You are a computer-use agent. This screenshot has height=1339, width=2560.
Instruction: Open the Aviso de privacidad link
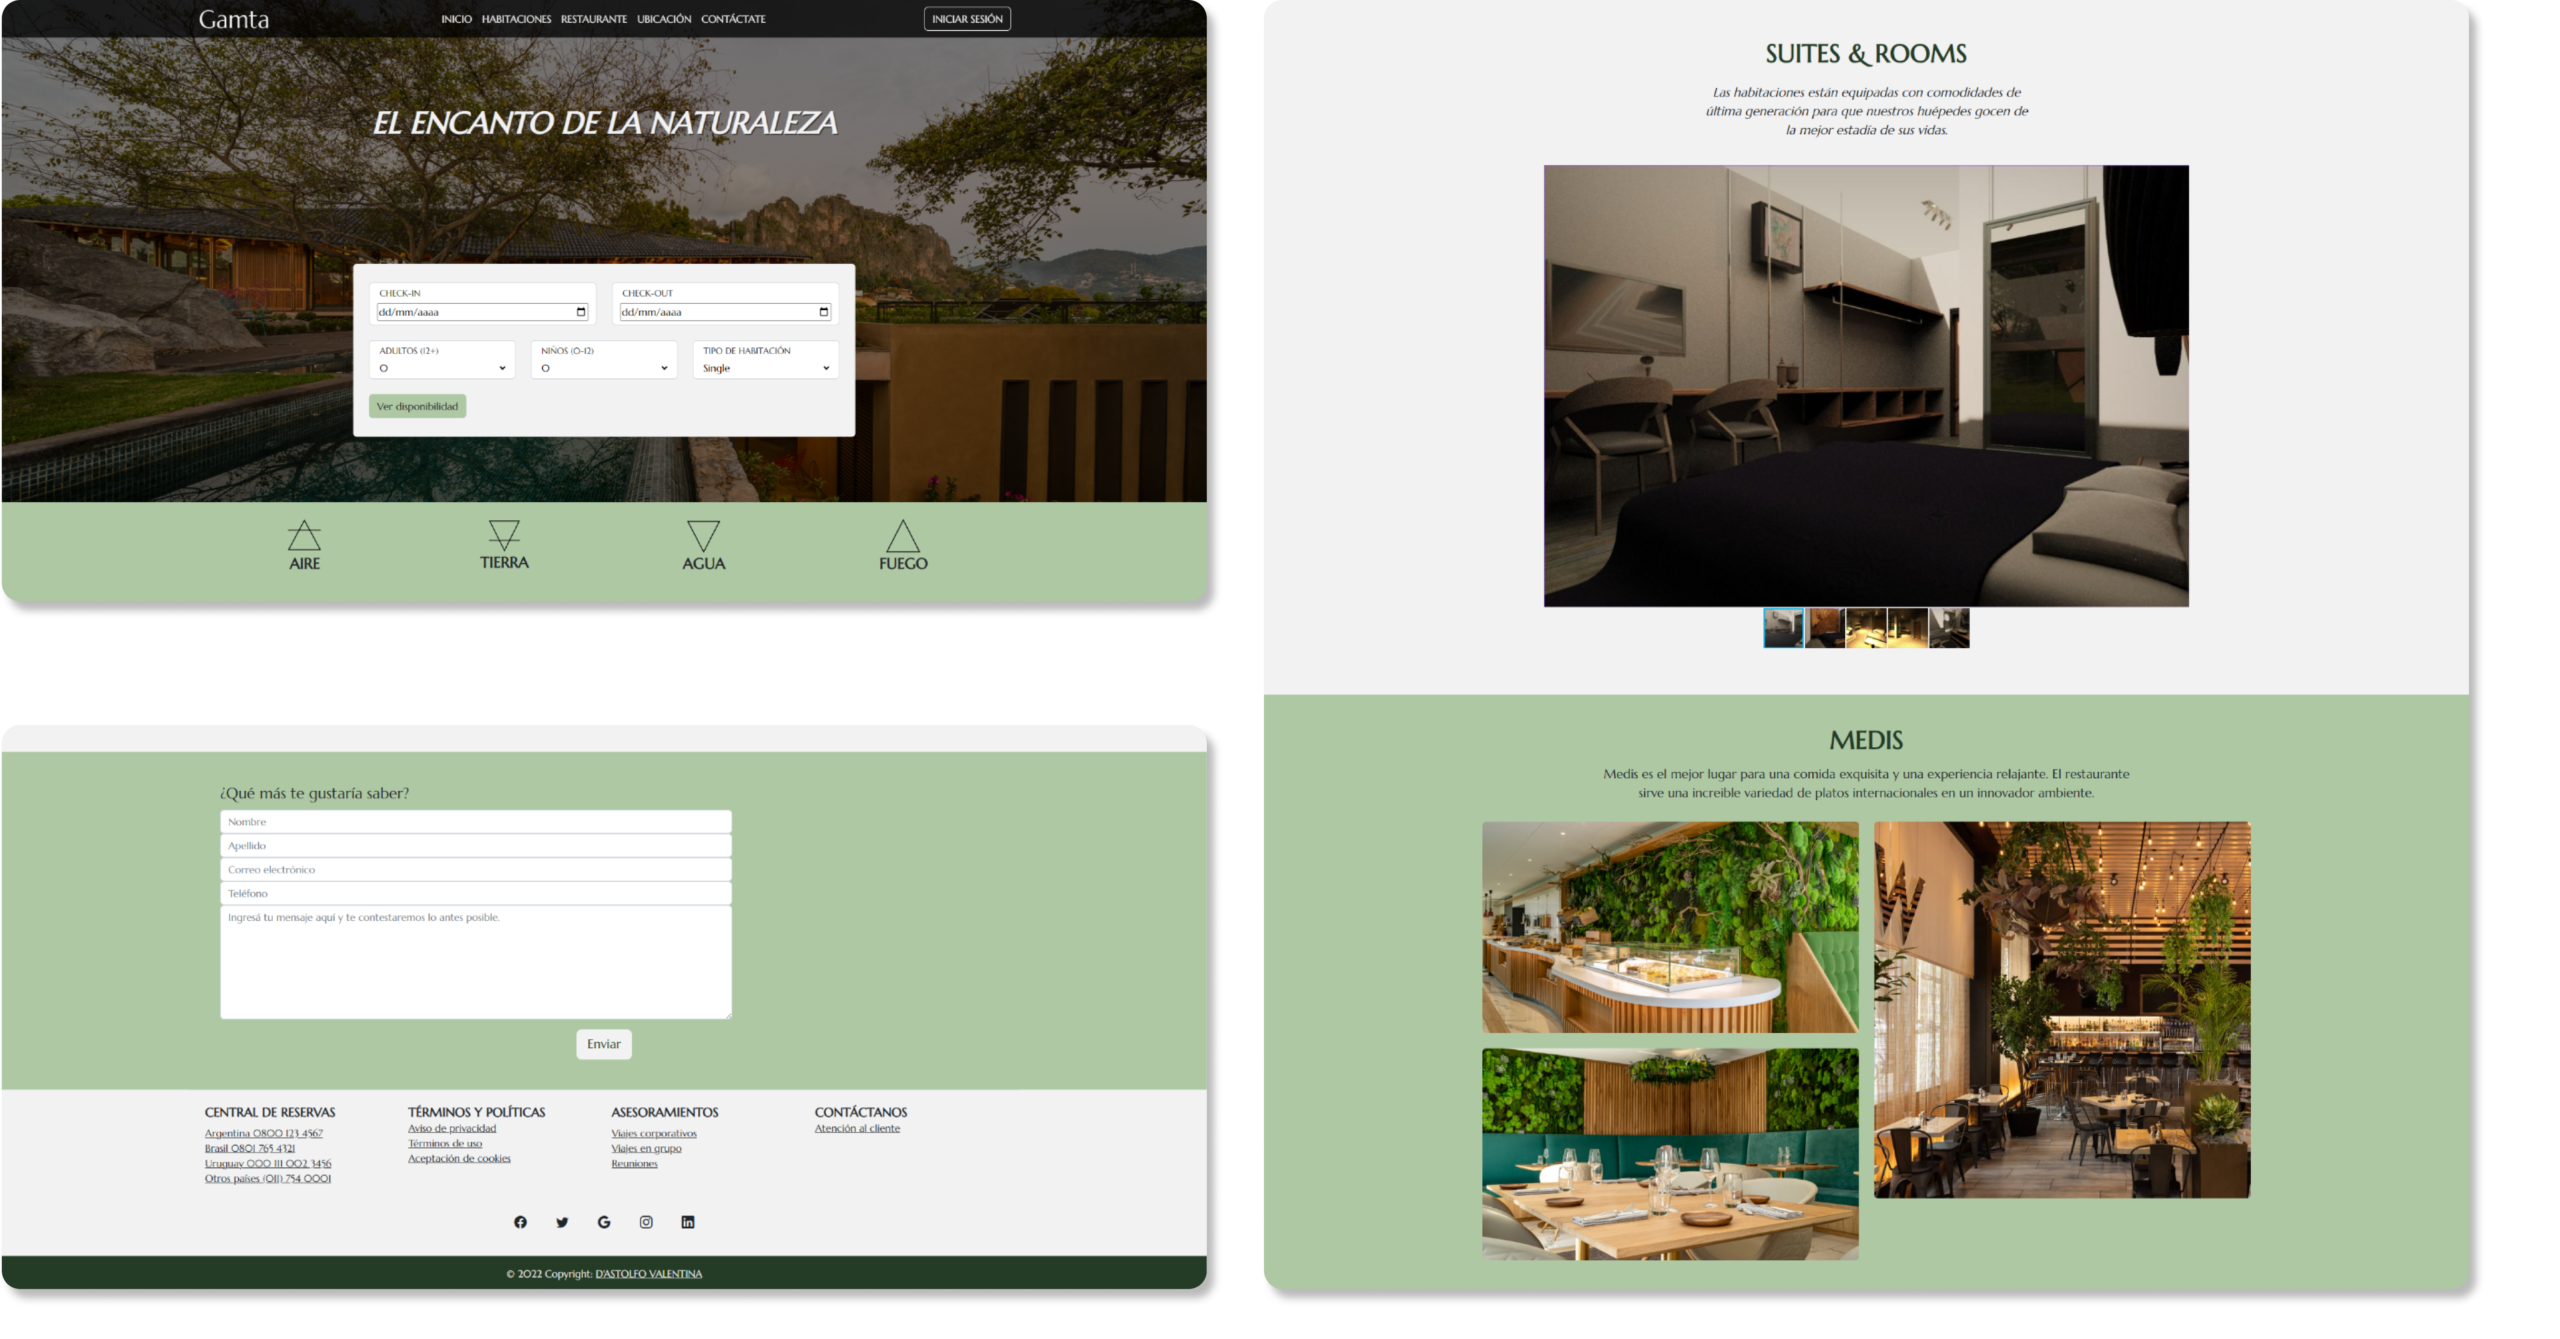(x=452, y=1128)
